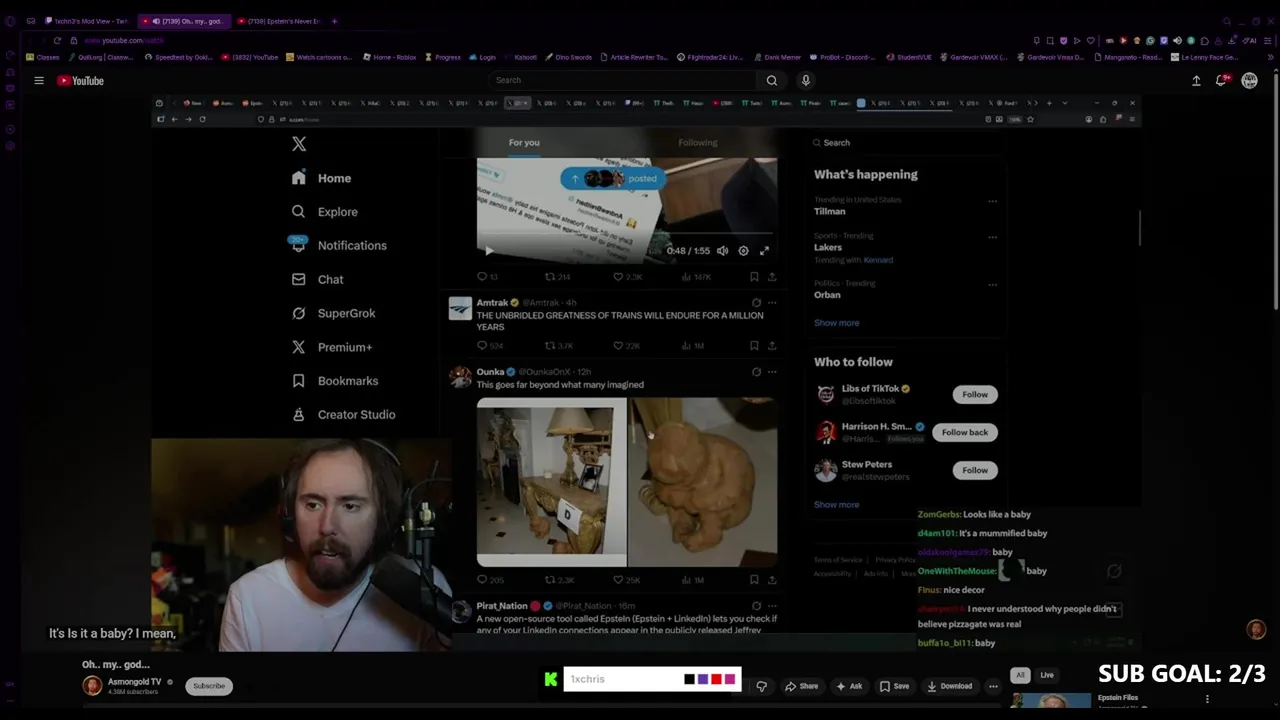This screenshot has height=720, width=1280.
Task: Play the embedded tweet video
Action: [488, 251]
